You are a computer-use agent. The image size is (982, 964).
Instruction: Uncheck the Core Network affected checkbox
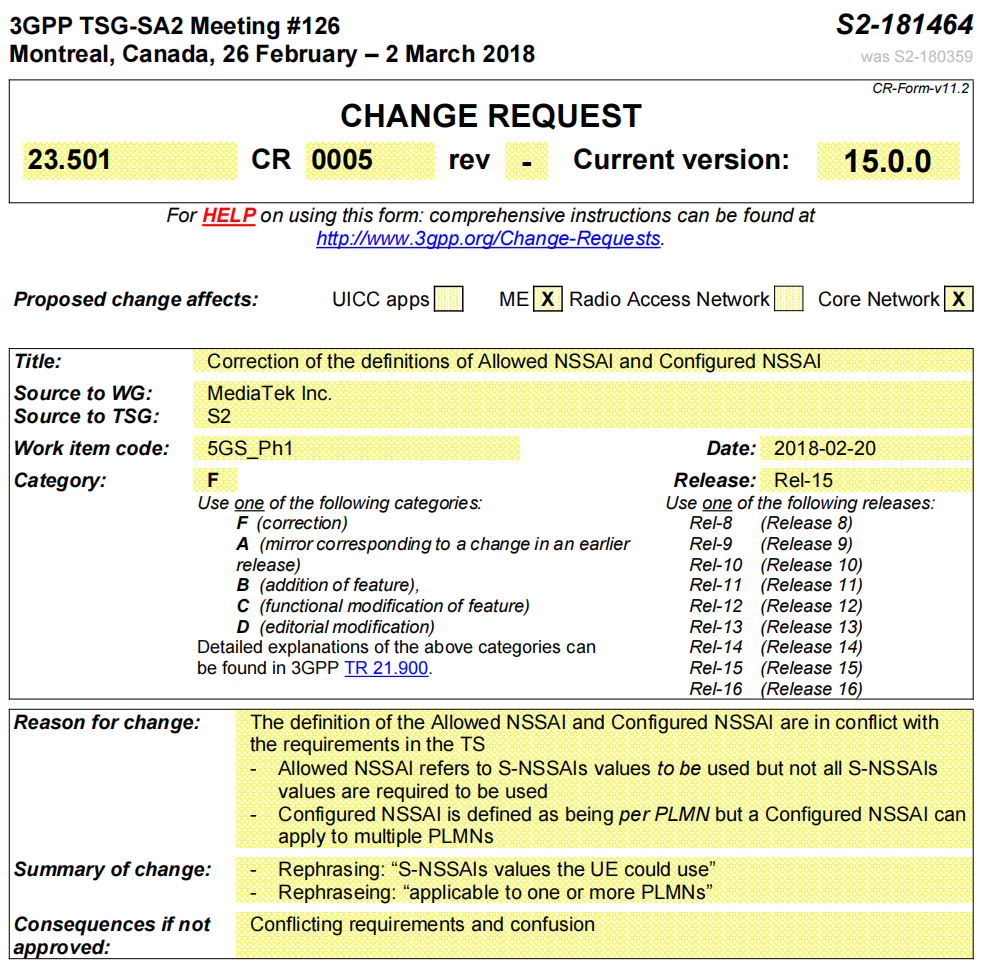[957, 299]
